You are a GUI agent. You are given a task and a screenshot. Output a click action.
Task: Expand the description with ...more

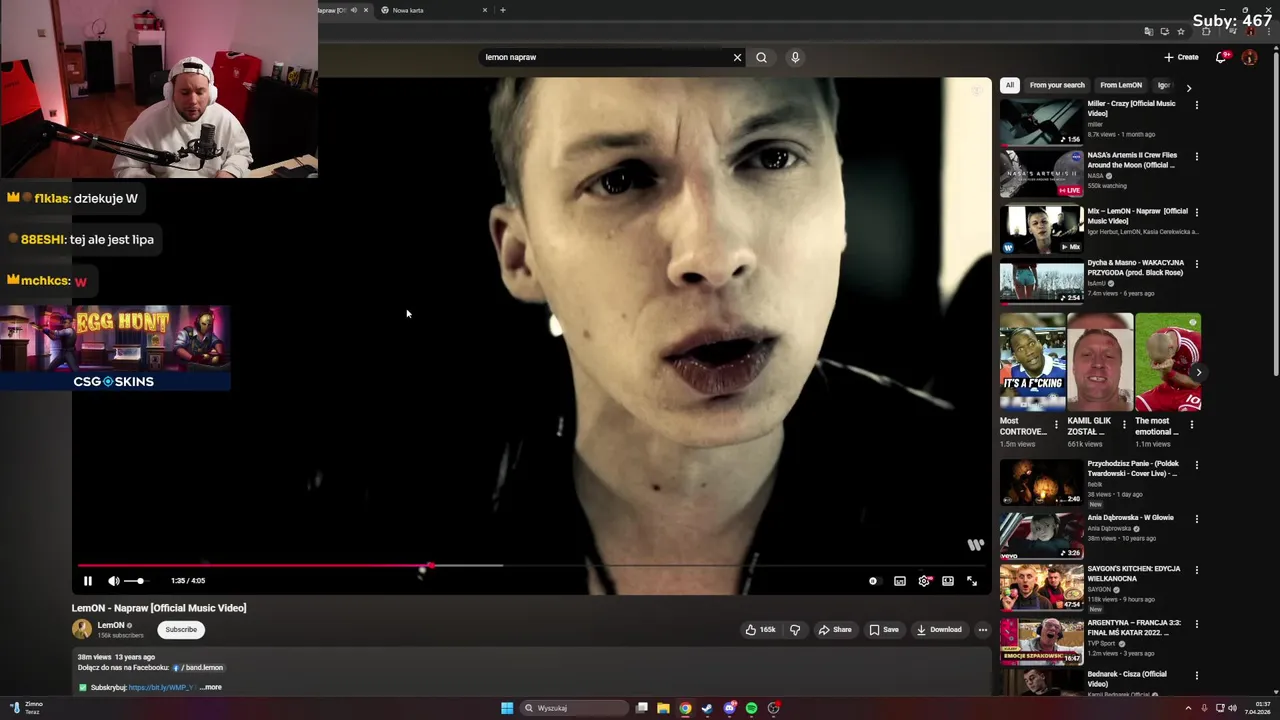(x=211, y=687)
